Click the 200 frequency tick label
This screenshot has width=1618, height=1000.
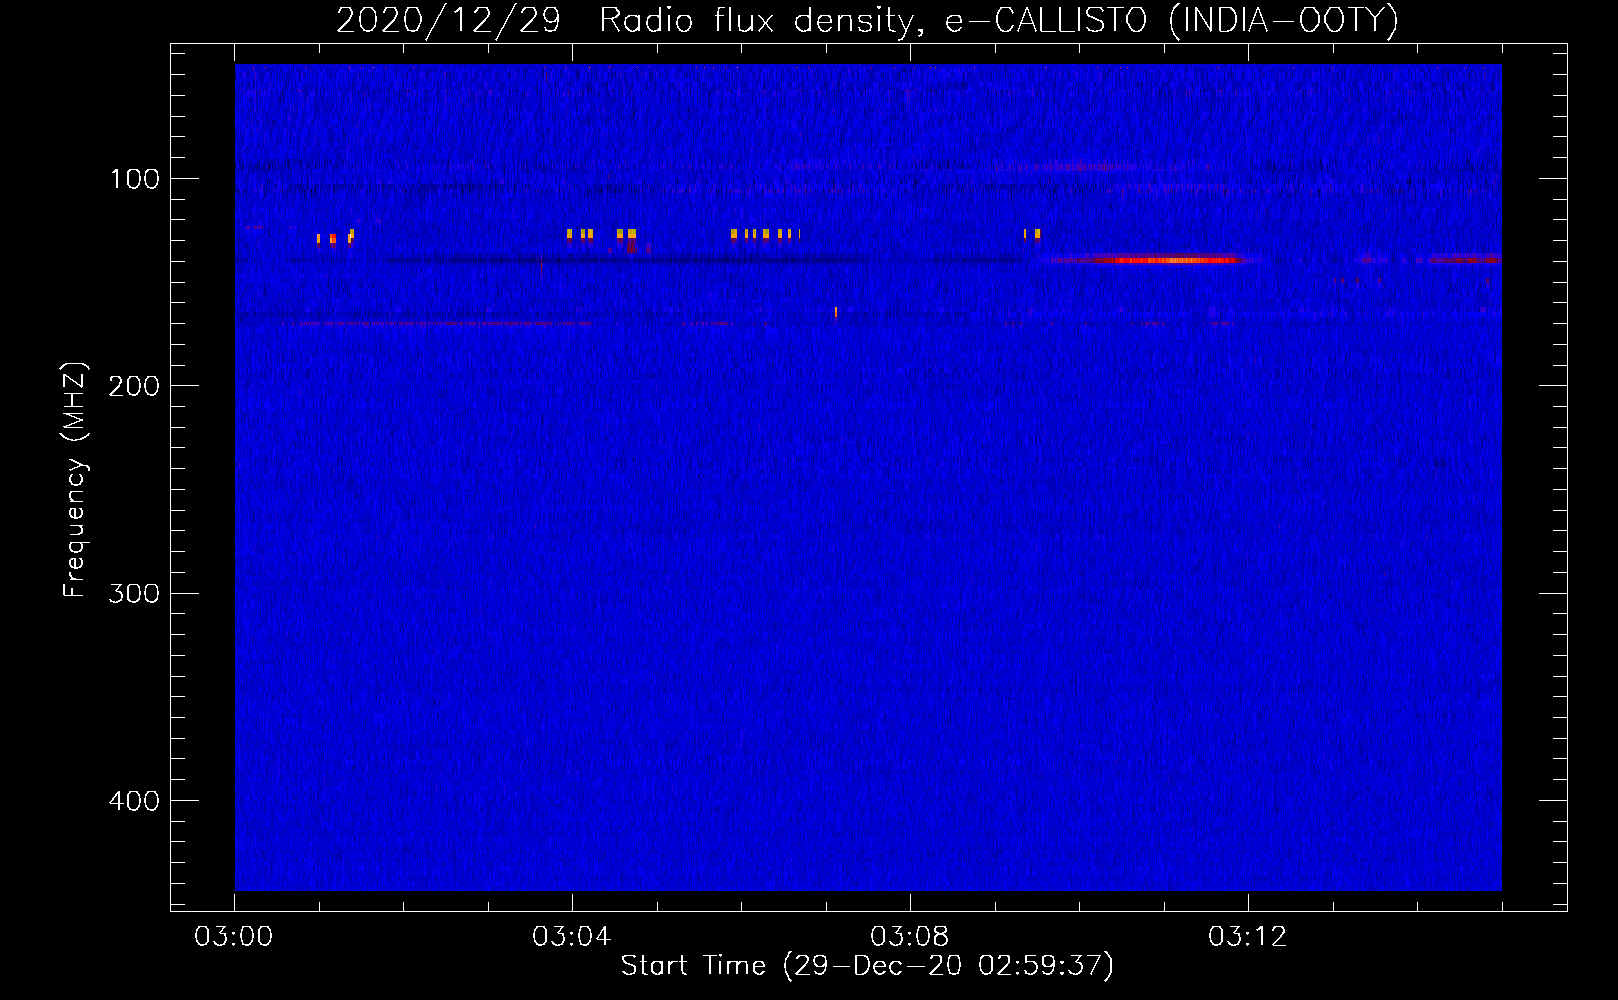[134, 386]
